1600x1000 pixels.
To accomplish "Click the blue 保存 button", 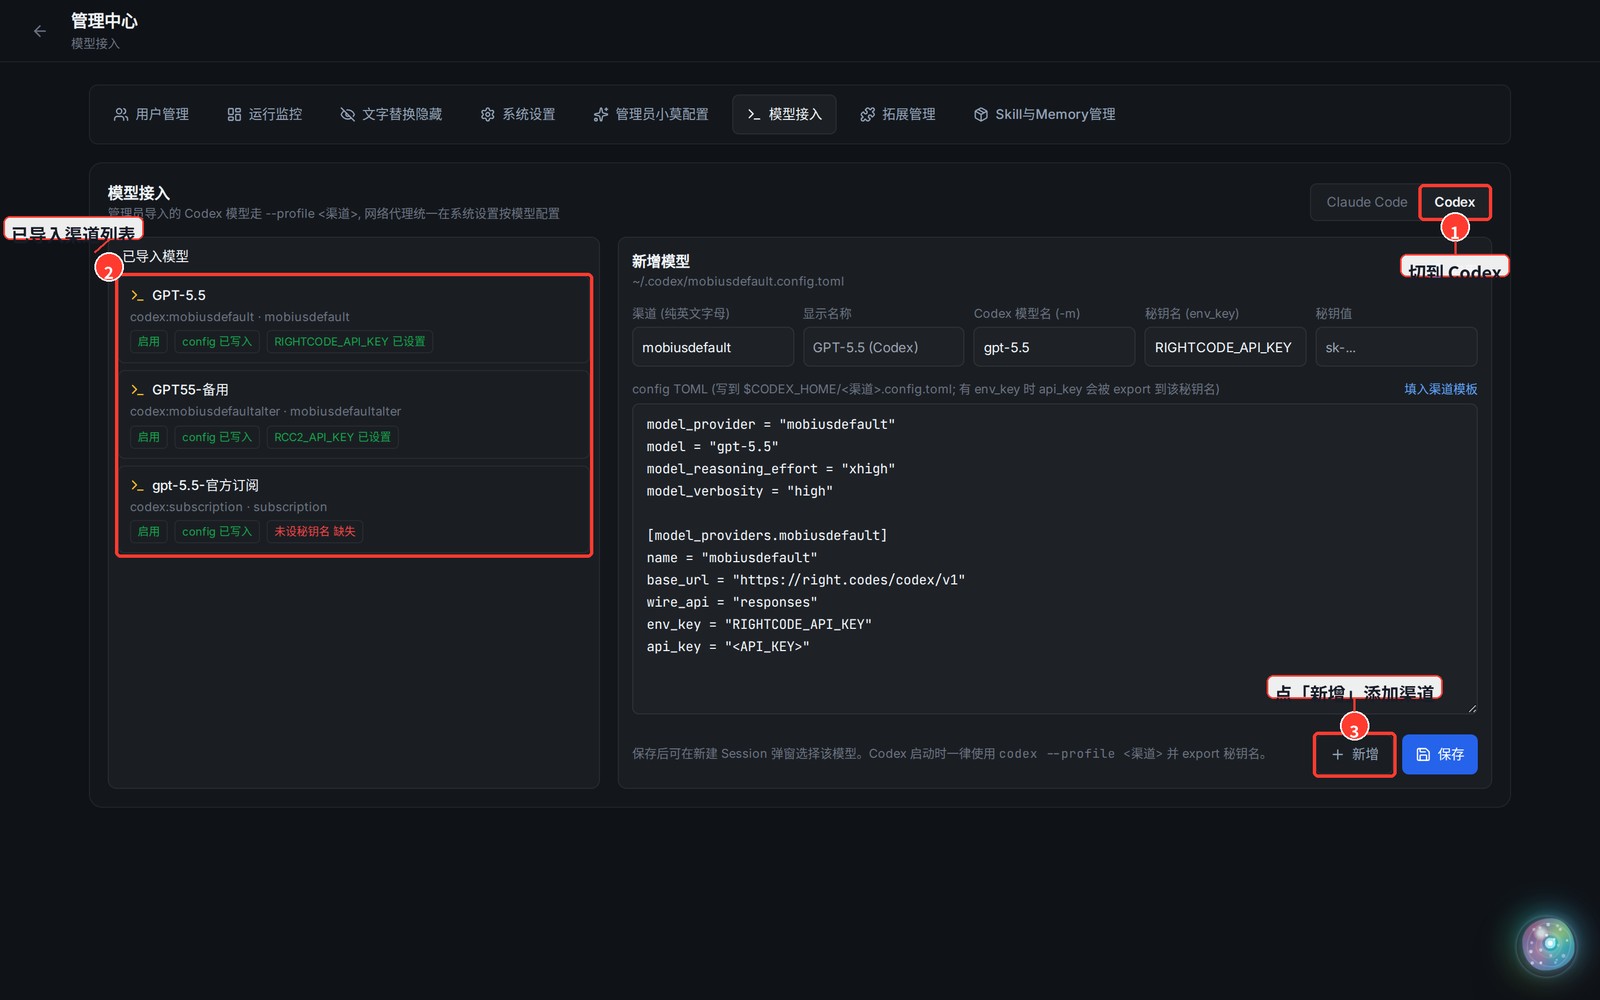I will pyautogui.click(x=1439, y=754).
